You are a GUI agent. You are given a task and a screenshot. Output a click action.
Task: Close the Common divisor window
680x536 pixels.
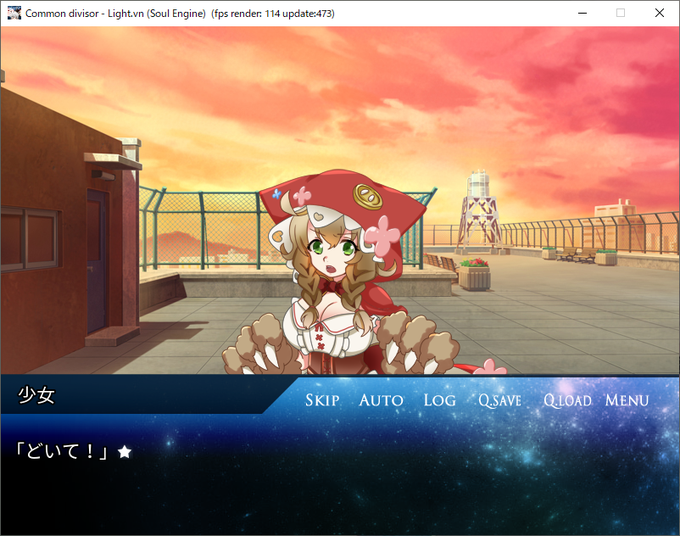659,13
